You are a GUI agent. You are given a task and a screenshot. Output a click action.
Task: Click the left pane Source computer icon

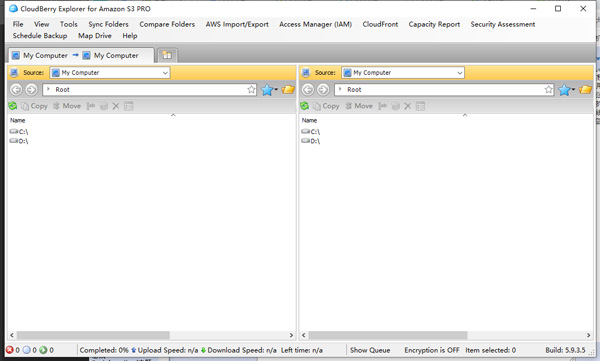coord(14,73)
